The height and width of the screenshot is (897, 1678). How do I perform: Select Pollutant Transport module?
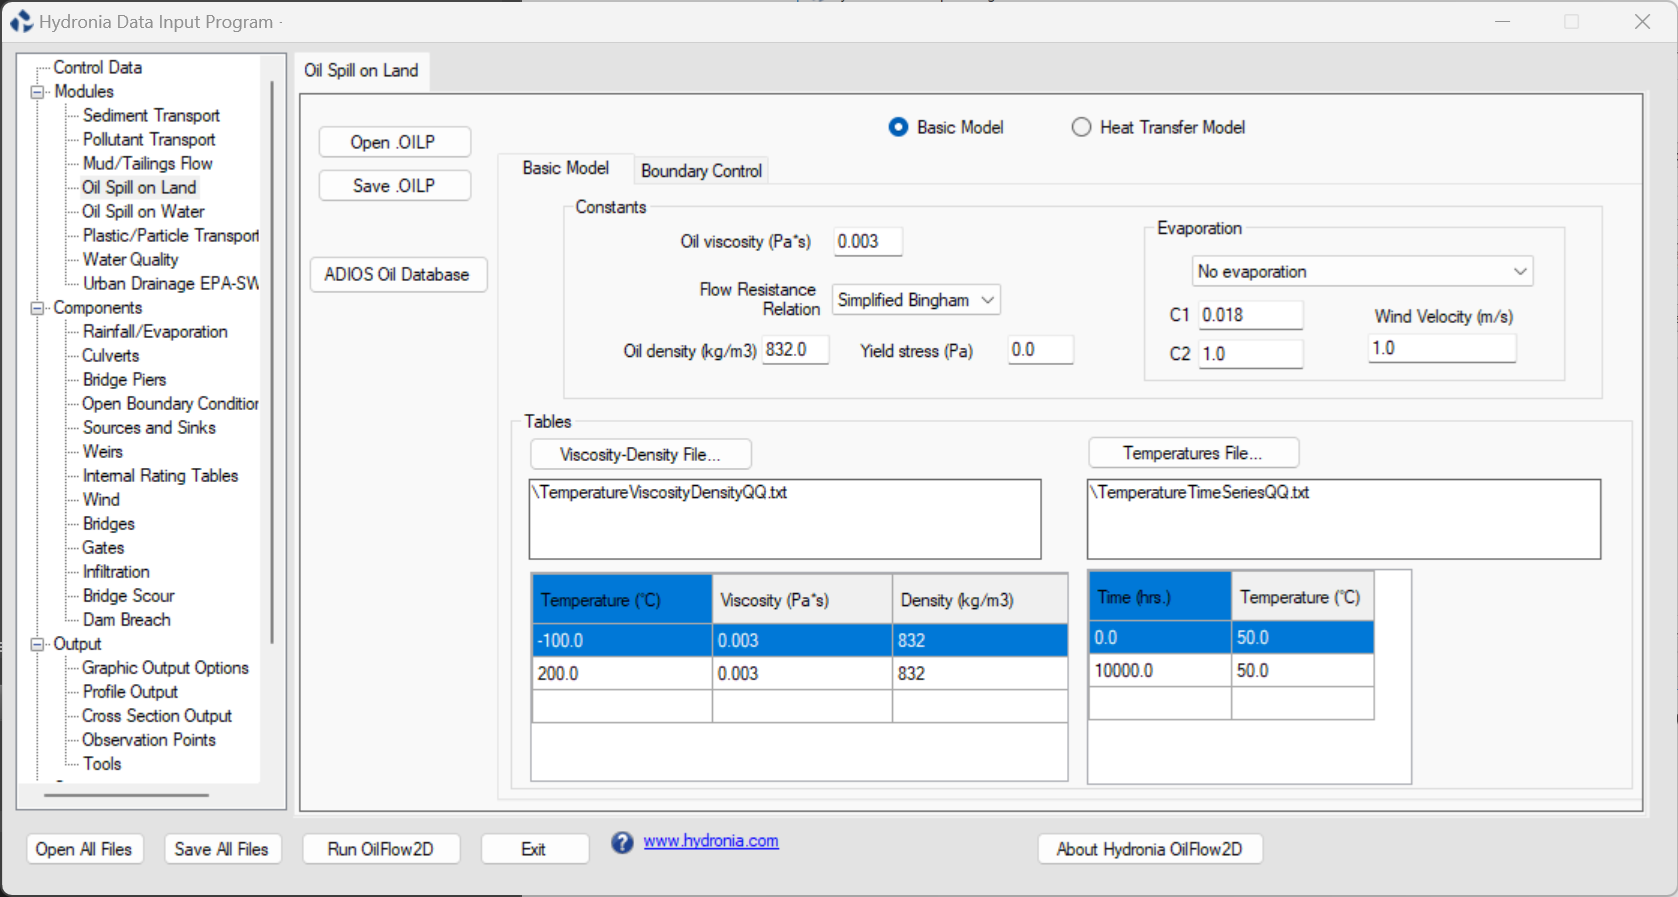[149, 139]
